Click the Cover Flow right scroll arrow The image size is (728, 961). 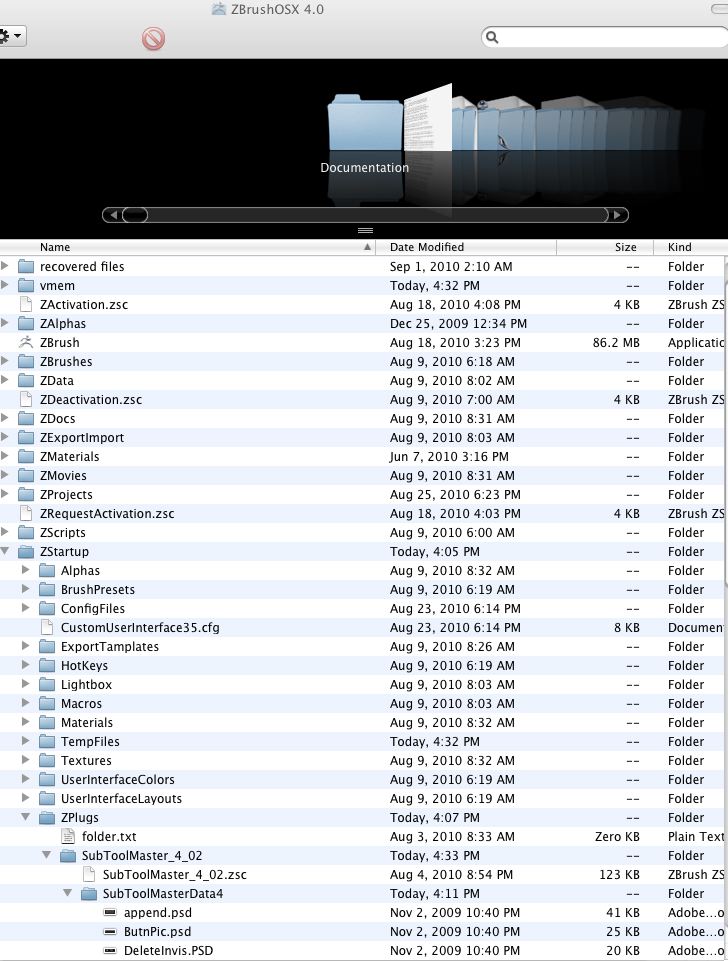coord(618,215)
